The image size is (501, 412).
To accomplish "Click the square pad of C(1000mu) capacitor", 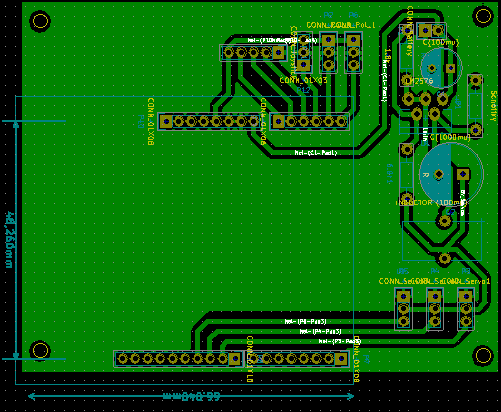I will (463, 174).
